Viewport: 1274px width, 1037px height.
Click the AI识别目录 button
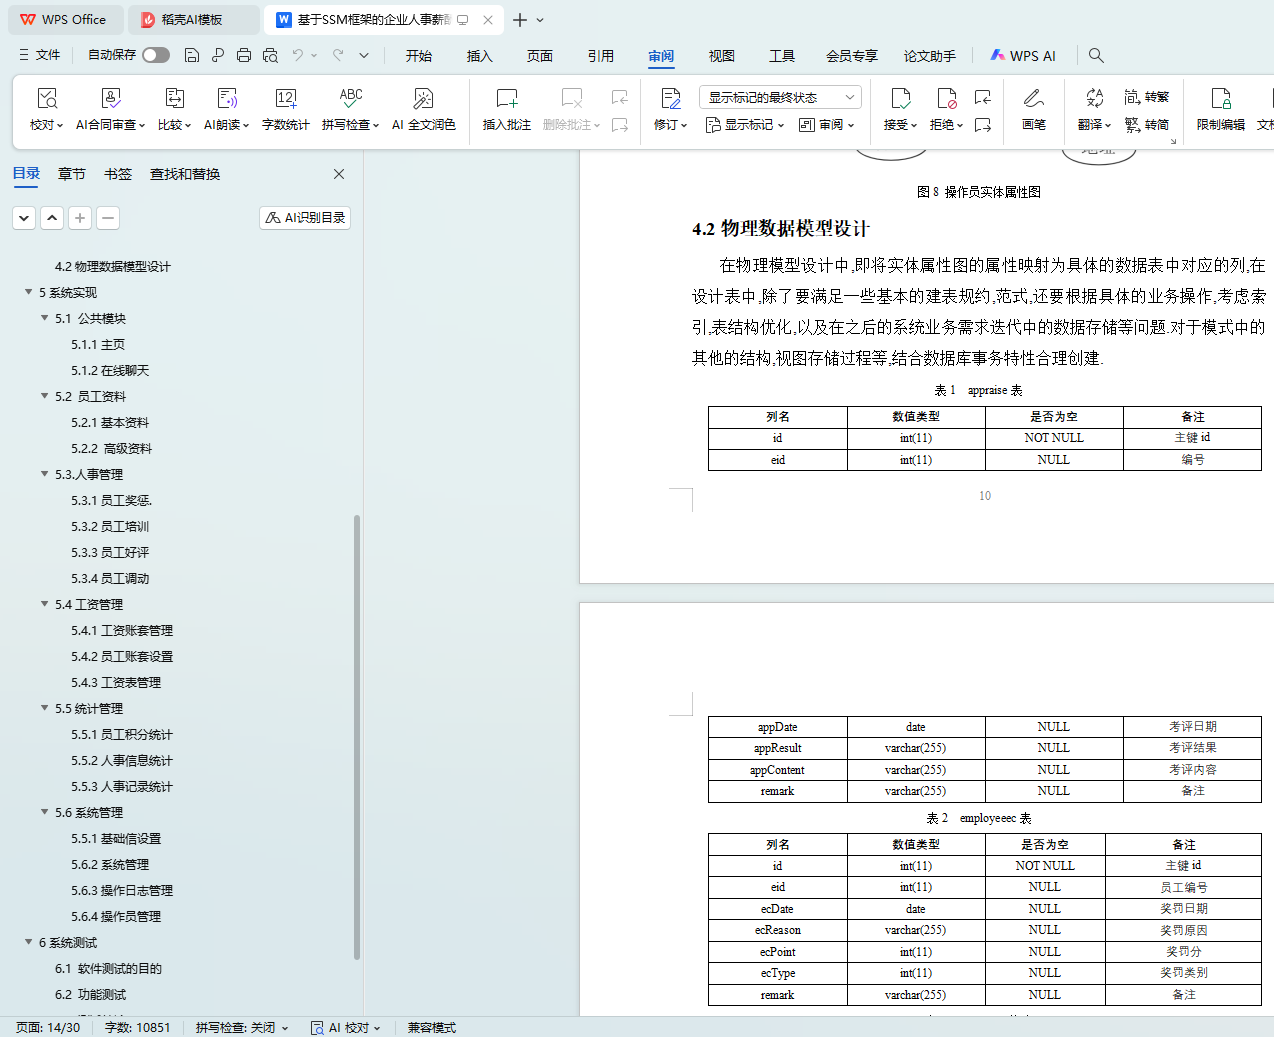coord(305,217)
